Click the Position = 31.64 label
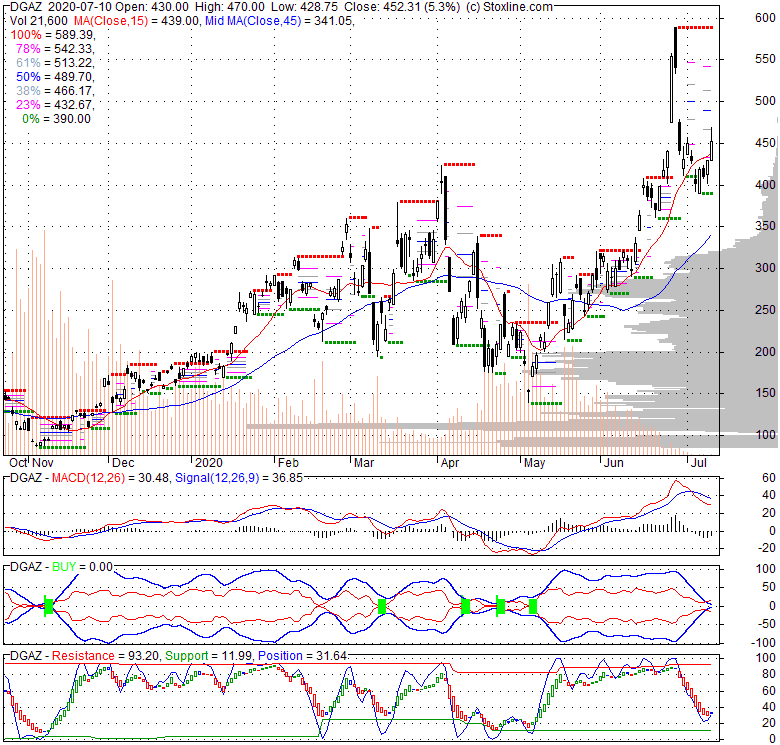 coord(302,656)
